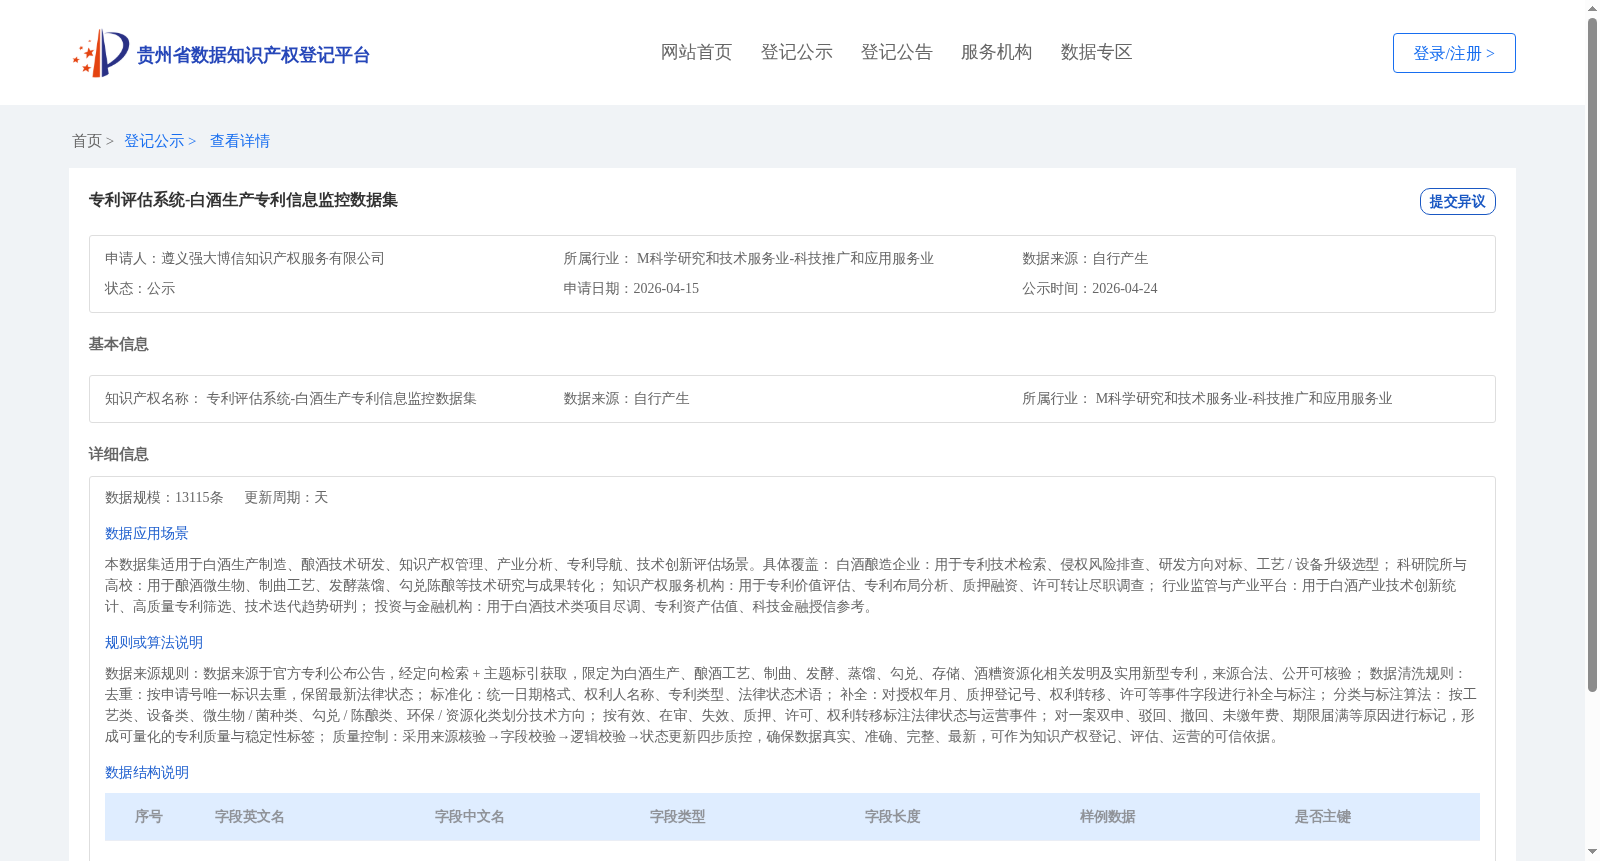Click the 更新周期：天 text
The width and height of the screenshot is (1600, 861).
coord(286,497)
